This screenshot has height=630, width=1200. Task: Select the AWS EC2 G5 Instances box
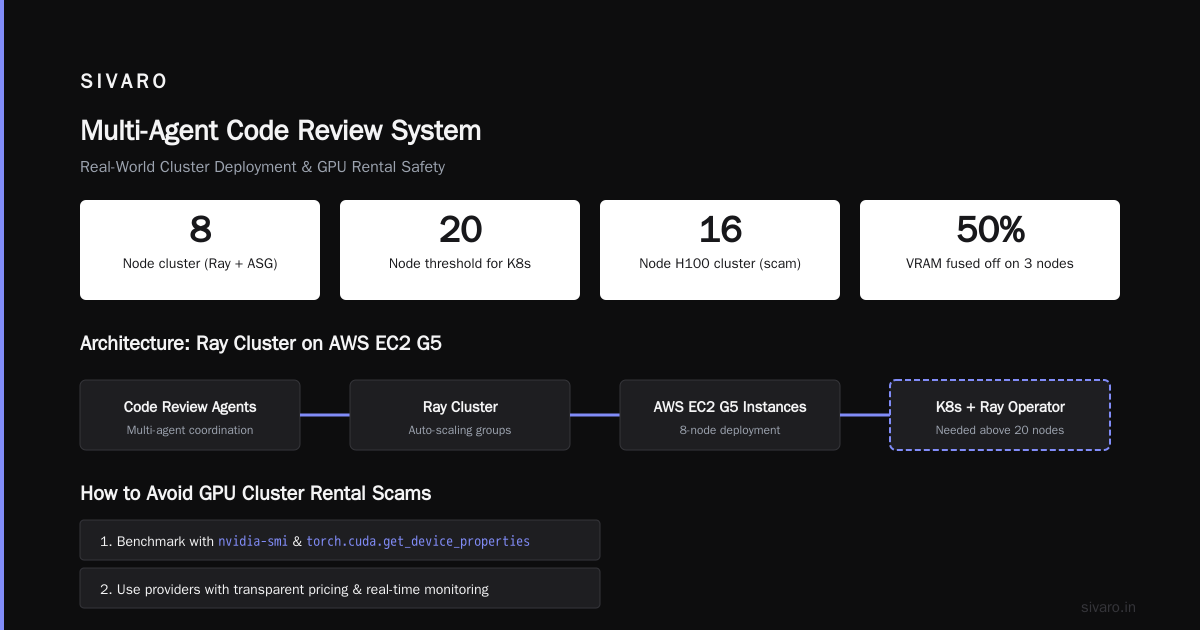(x=730, y=415)
